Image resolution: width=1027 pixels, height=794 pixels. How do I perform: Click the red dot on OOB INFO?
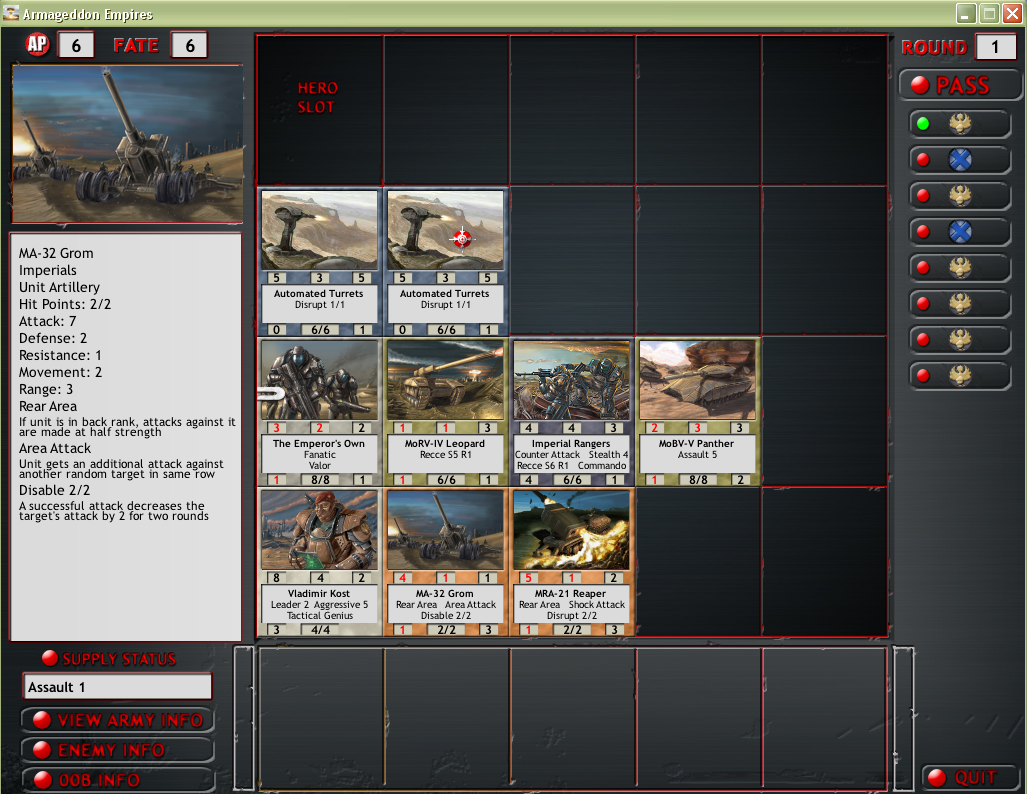(42, 780)
